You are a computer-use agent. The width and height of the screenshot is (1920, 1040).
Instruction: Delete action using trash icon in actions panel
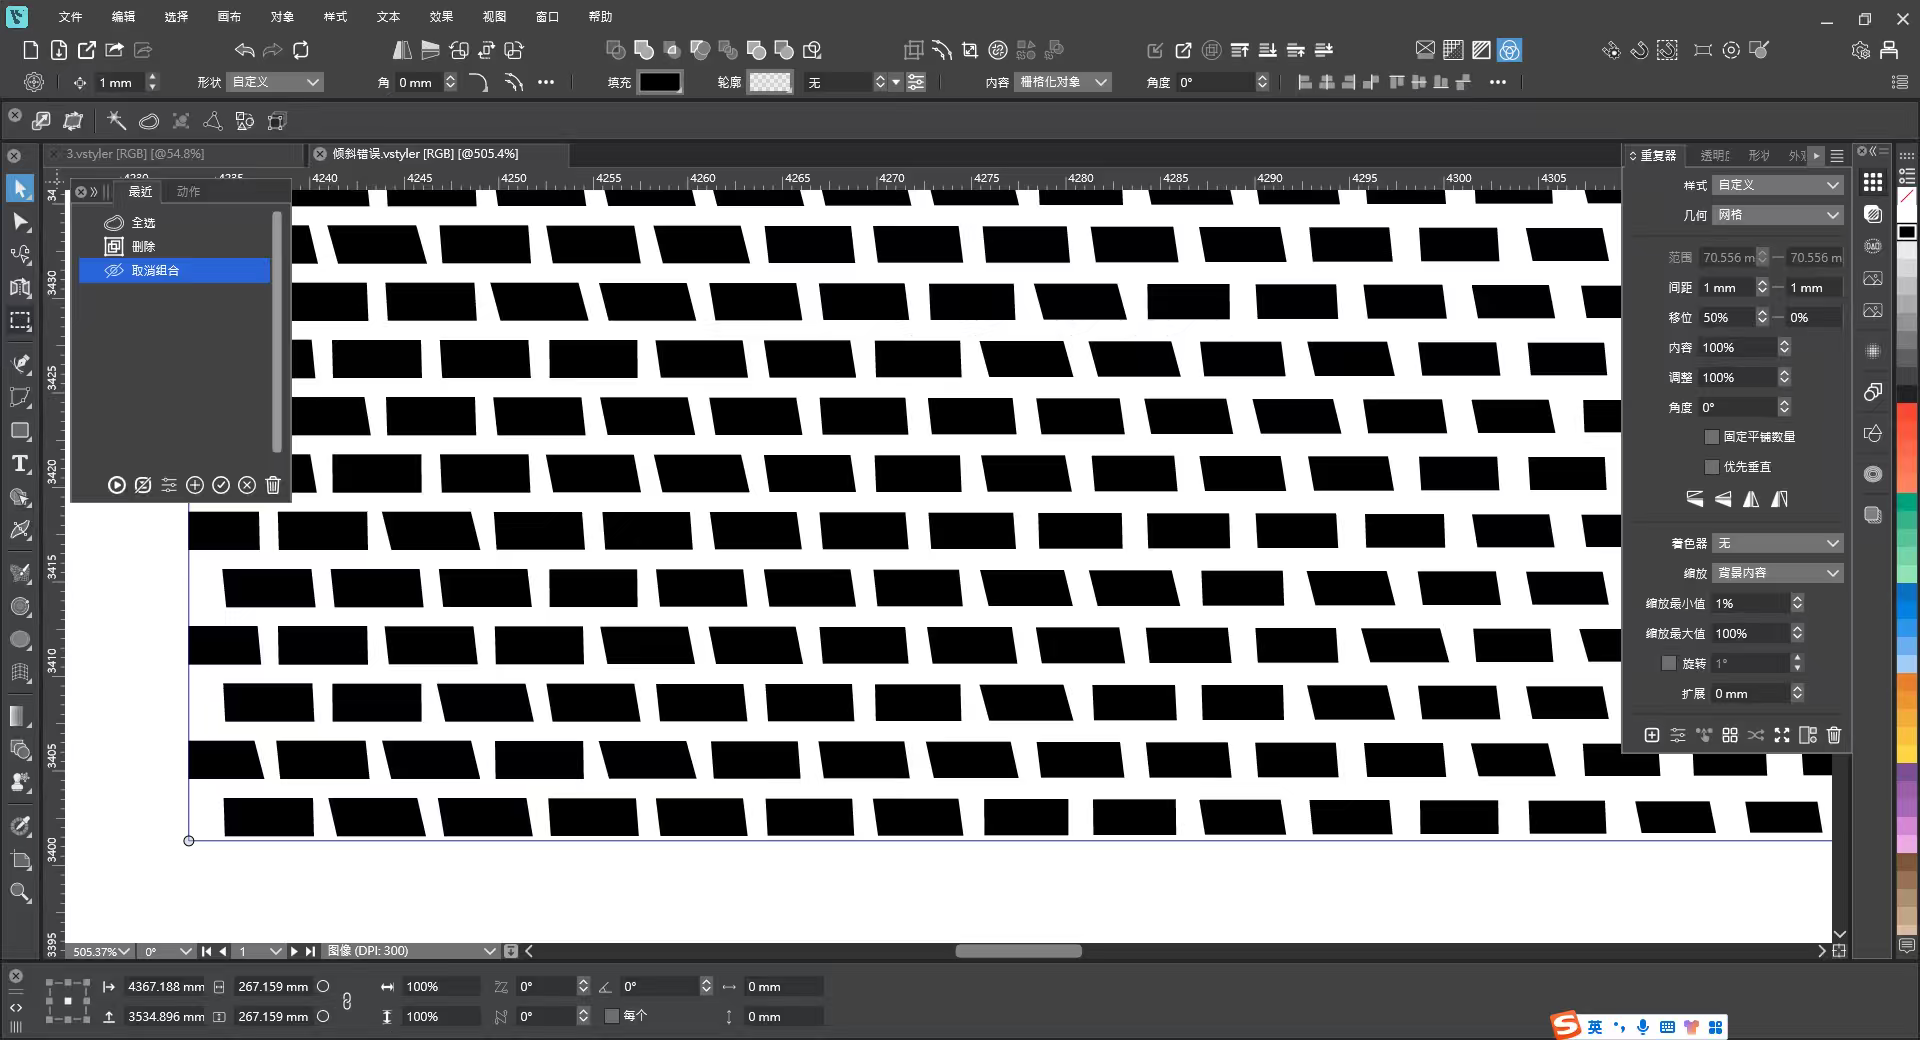click(273, 485)
